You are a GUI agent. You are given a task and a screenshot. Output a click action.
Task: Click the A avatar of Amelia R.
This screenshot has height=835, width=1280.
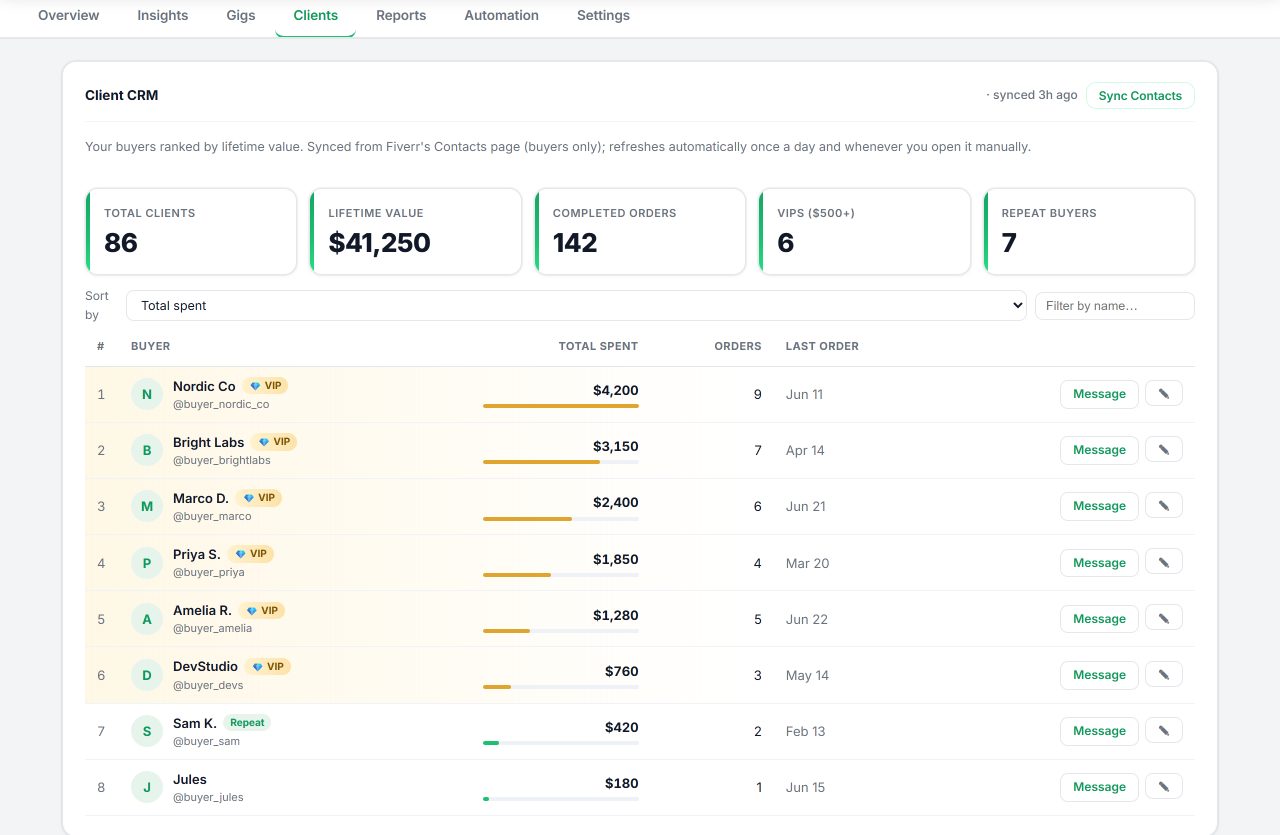pos(147,619)
